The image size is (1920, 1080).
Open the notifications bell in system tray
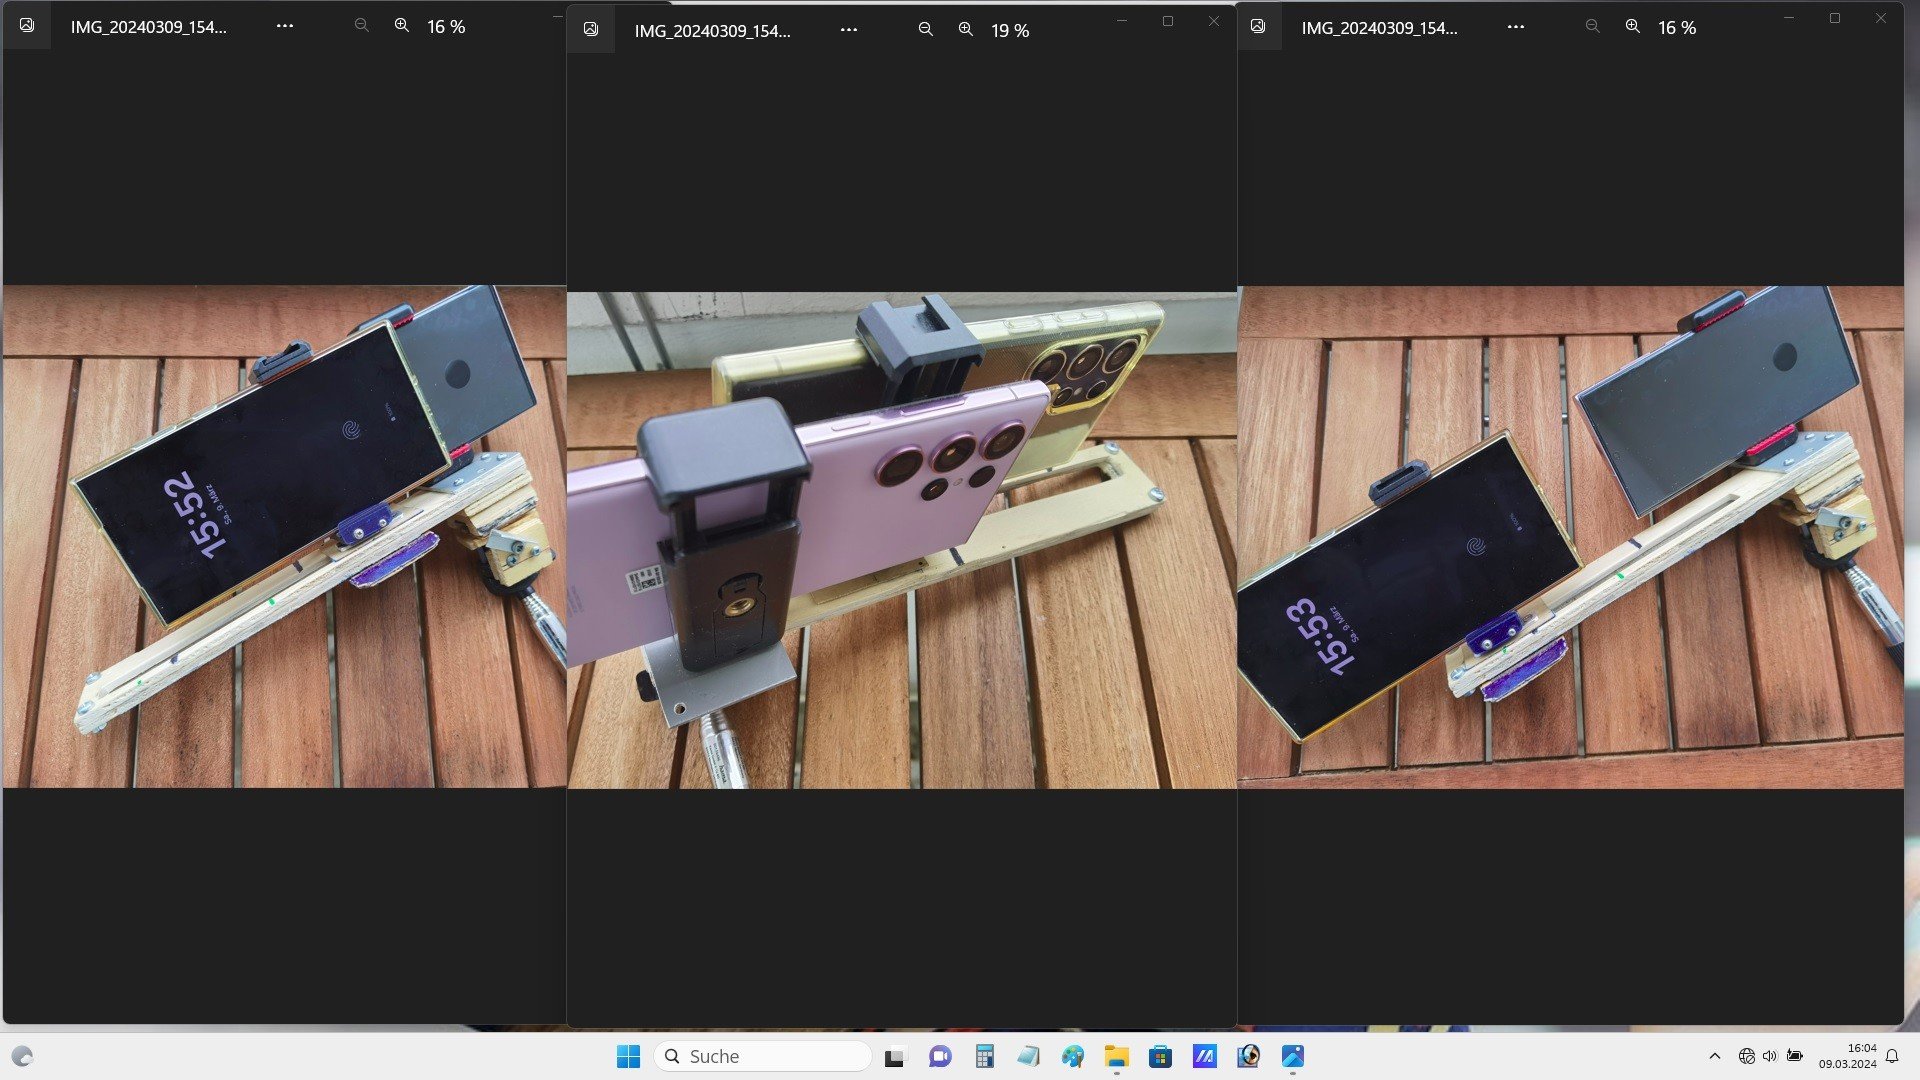click(x=1892, y=1056)
